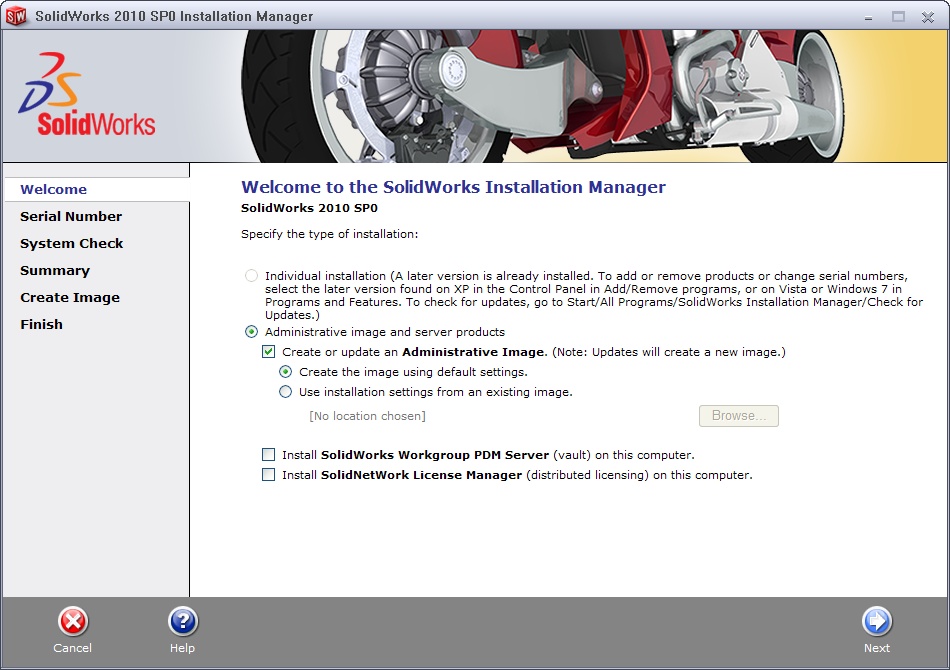Screen dimensions: 950x670
Task: Open the System Check step
Action: (71, 244)
